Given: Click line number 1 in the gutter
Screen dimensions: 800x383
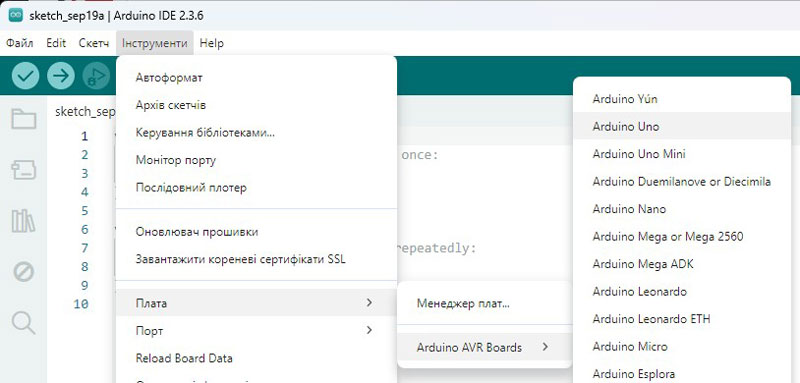Looking at the screenshot, I should [x=84, y=136].
